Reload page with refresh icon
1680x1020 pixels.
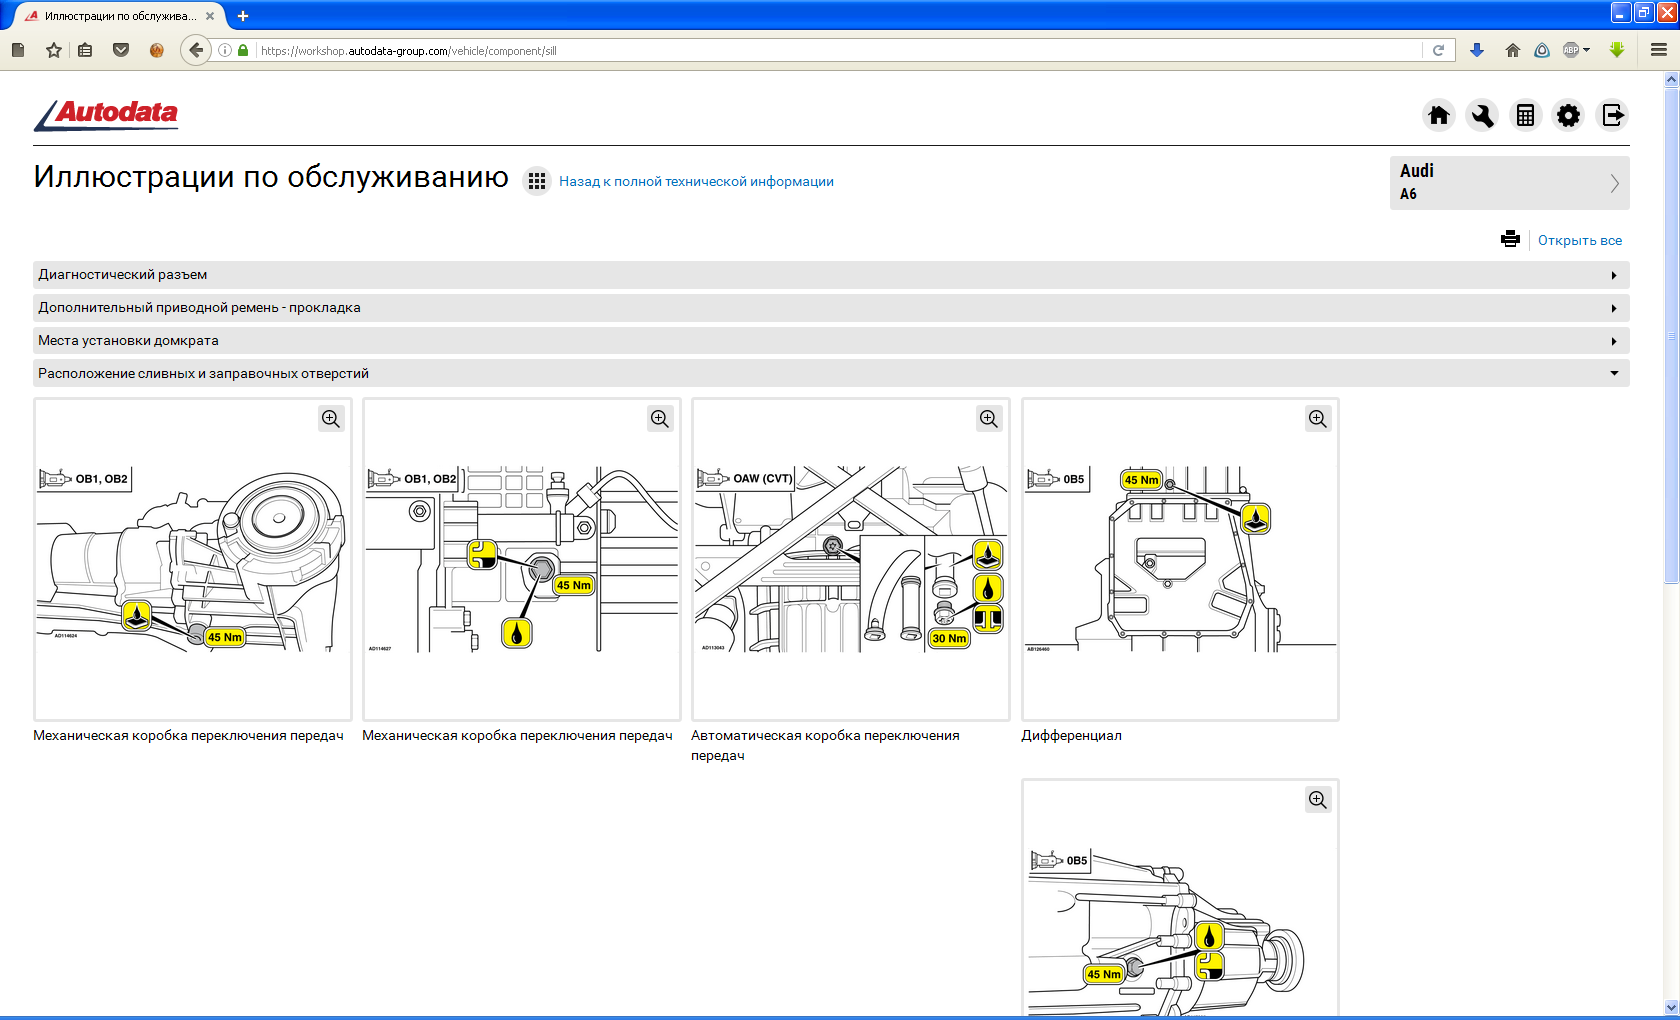click(x=1438, y=50)
